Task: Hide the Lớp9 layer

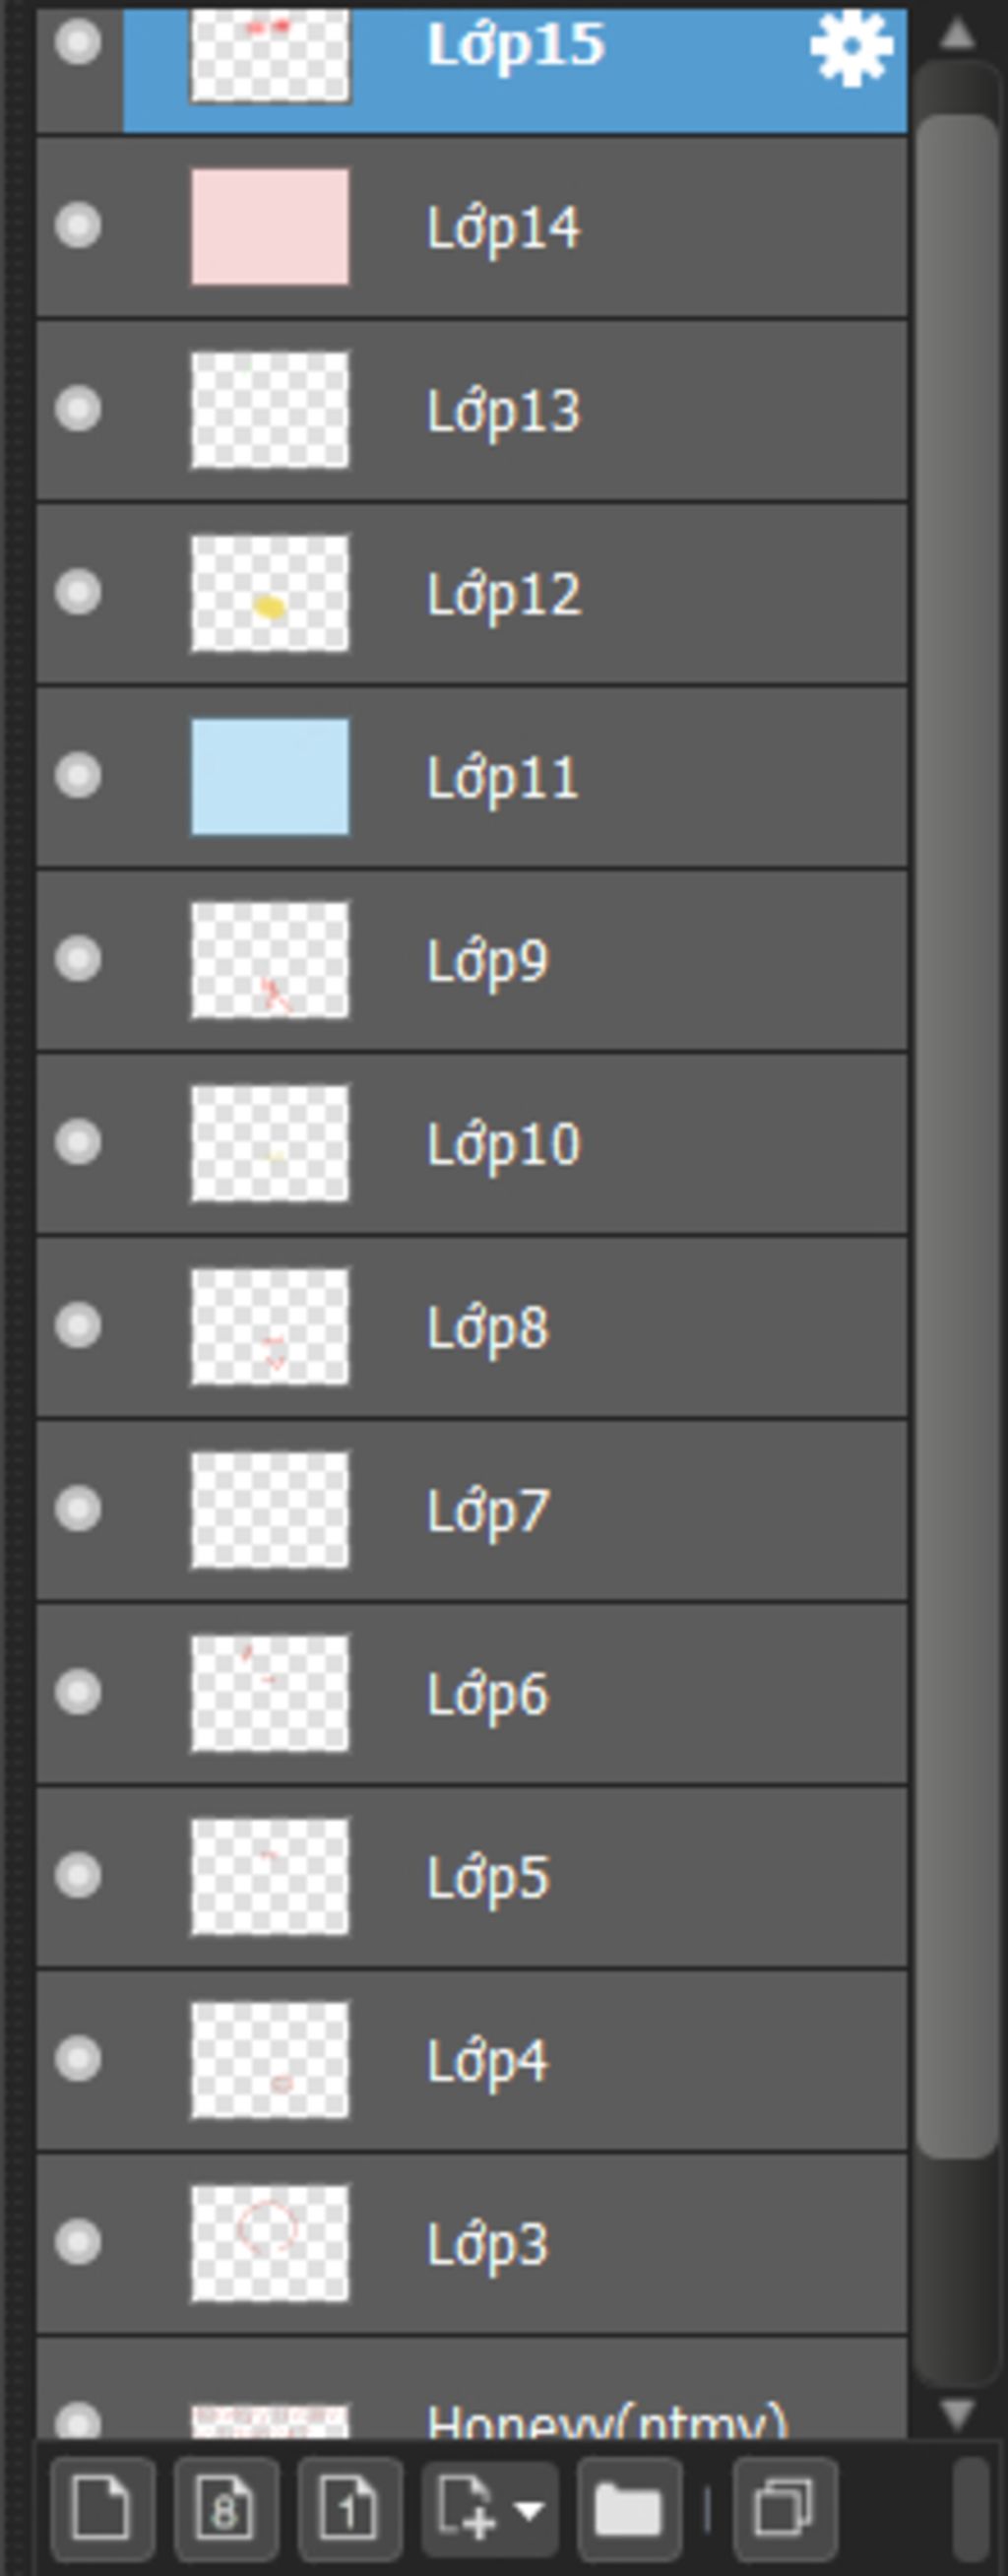Action: (x=78, y=959)
